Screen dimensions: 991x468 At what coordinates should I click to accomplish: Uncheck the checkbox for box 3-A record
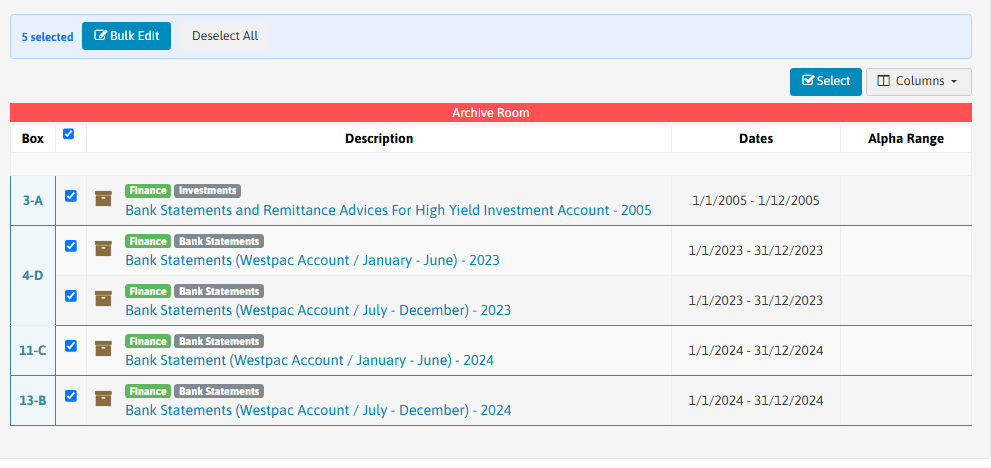coord(71,196)
